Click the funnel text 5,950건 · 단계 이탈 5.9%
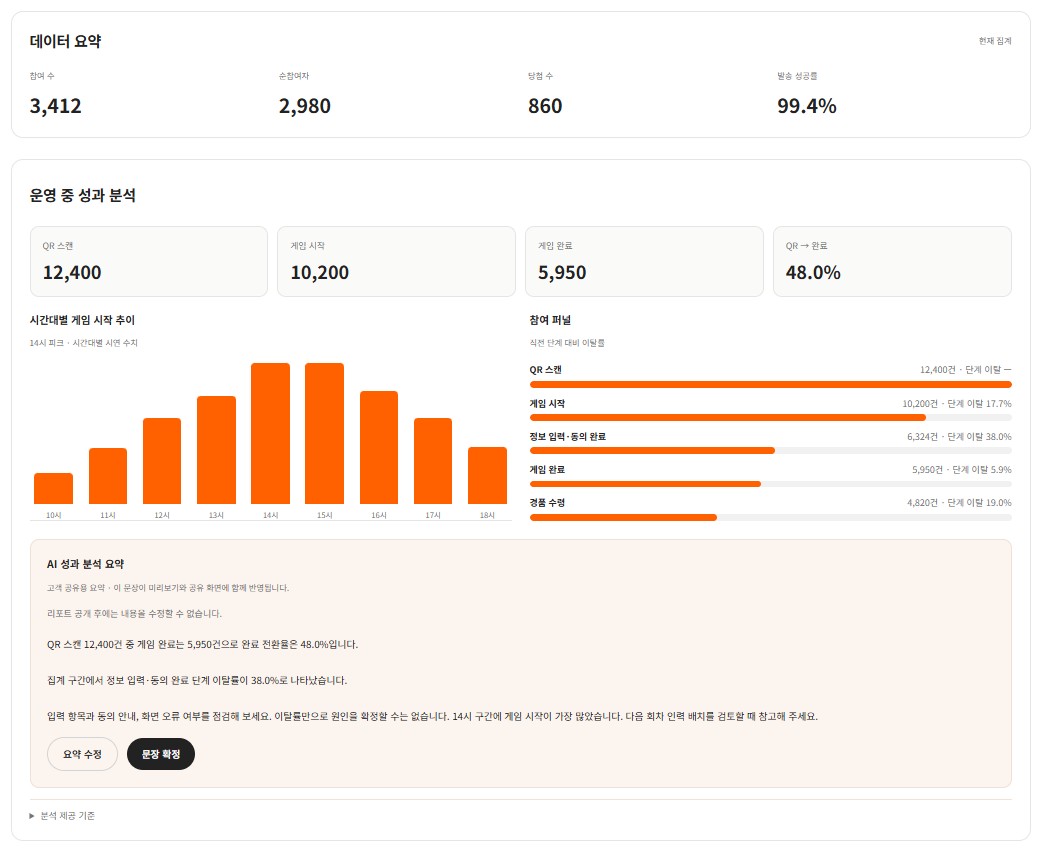 pyautogui.click(x=962, y=470)
